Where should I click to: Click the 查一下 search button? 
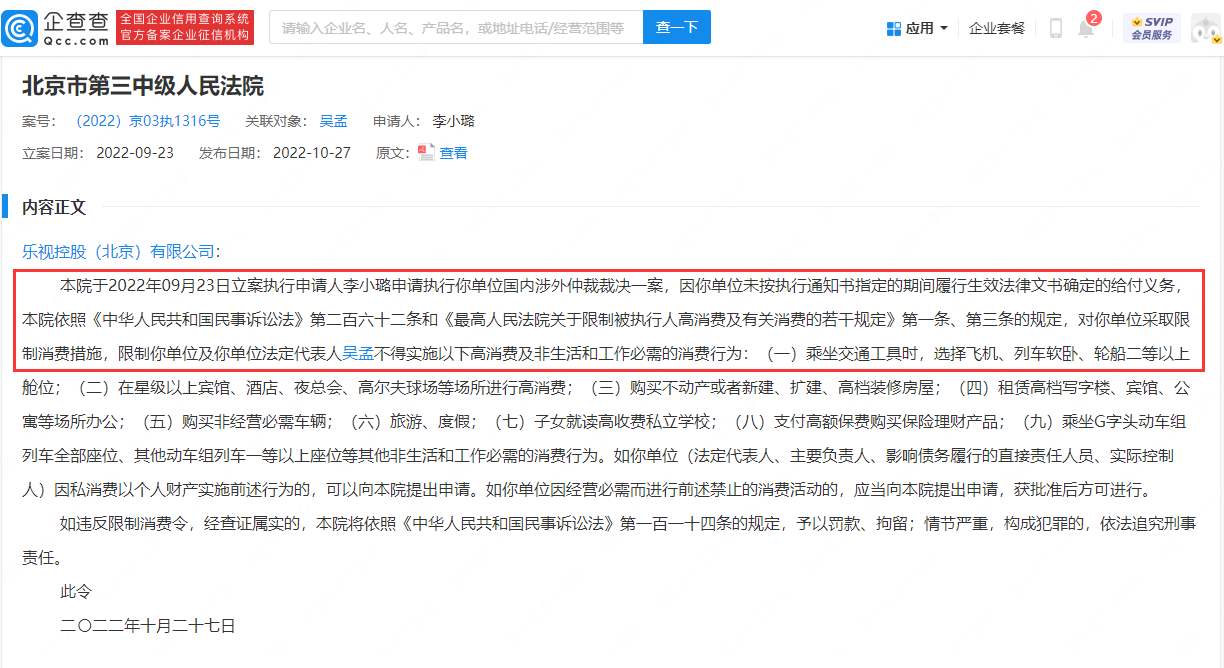coord(676,28)
